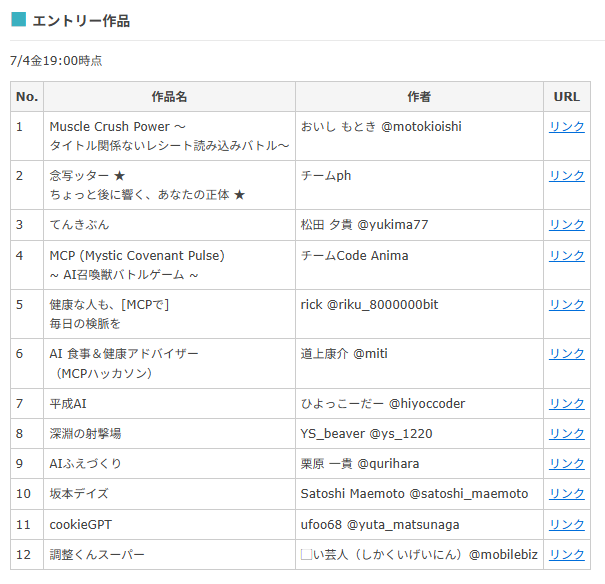Open the link for 念写ッター entry

tap(566, 176)
